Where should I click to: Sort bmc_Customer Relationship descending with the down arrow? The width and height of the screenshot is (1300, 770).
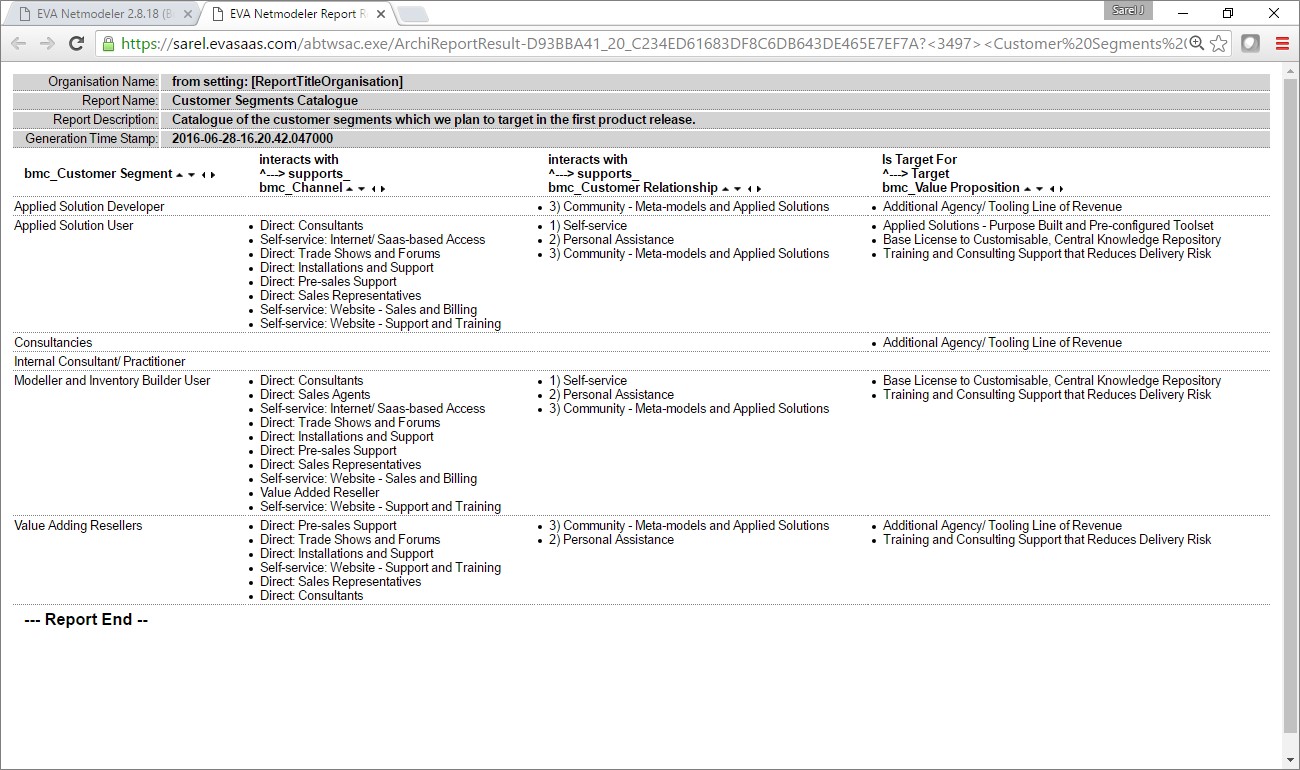[738, 189]
